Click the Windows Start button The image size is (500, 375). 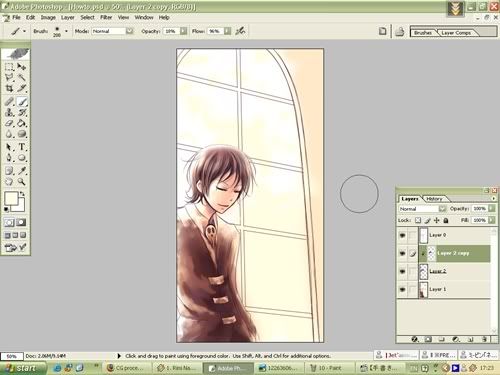23,368
